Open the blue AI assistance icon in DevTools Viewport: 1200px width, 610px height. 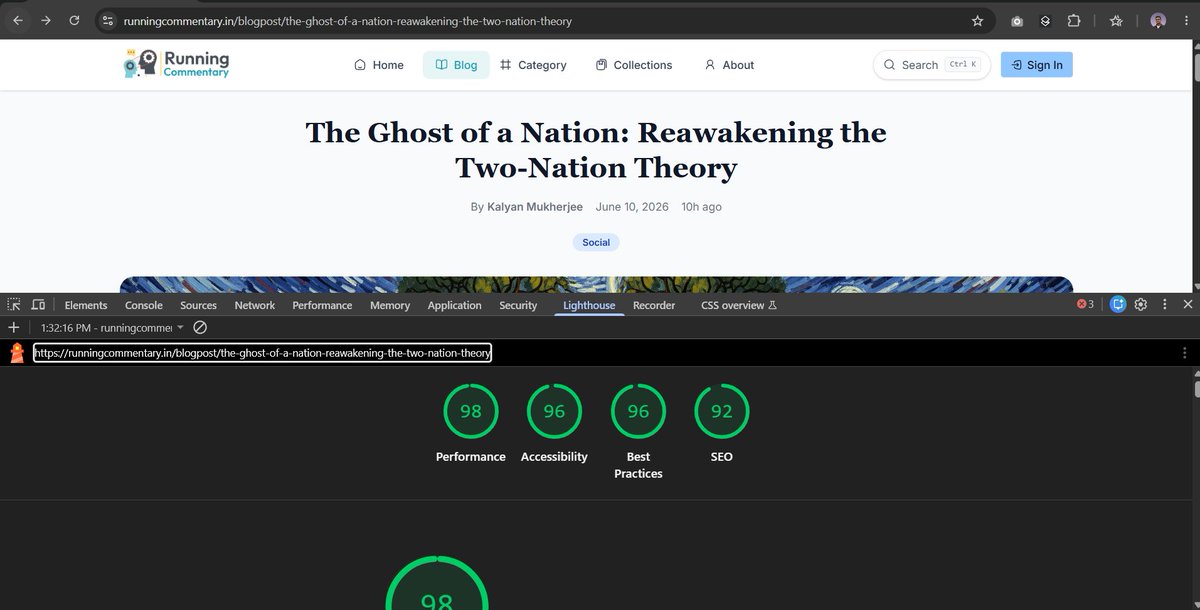1118,304
